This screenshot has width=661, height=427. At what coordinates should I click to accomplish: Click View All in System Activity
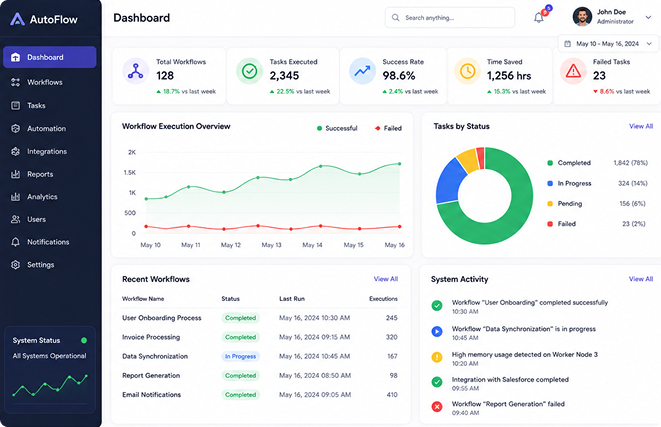tap(641, 279)
